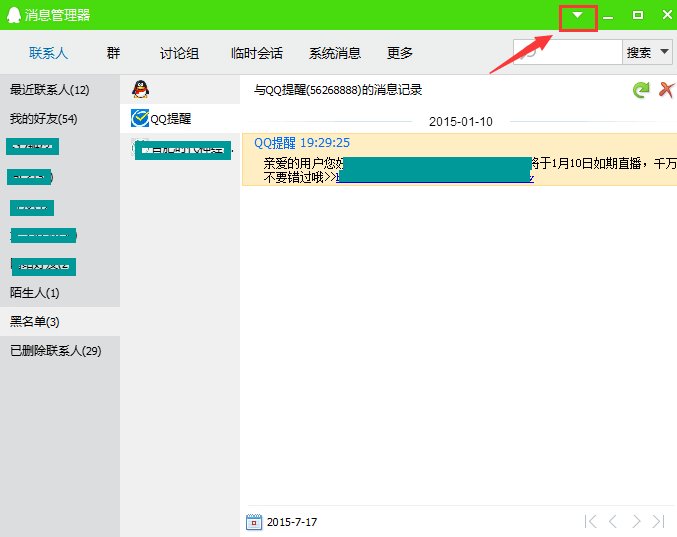
Task: Go to last page of records
Action: [x=658, y=521]
